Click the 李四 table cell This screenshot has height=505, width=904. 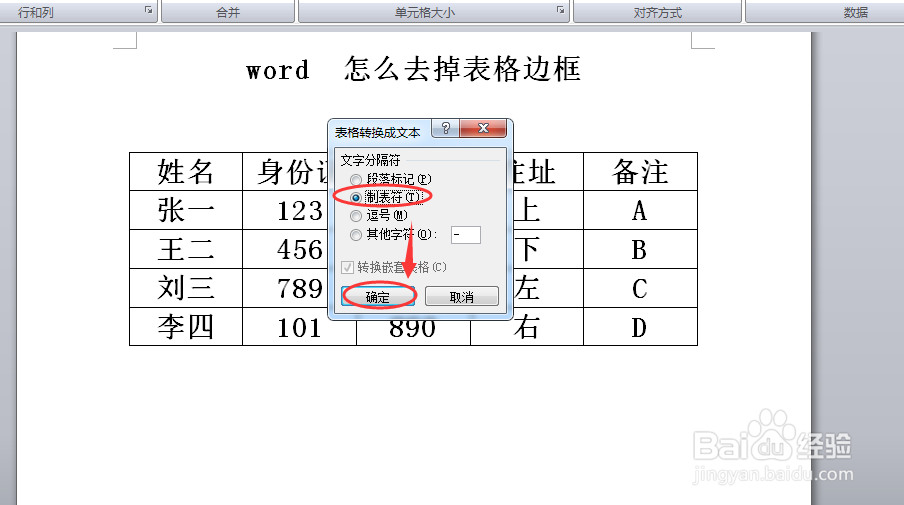(186, 327)
